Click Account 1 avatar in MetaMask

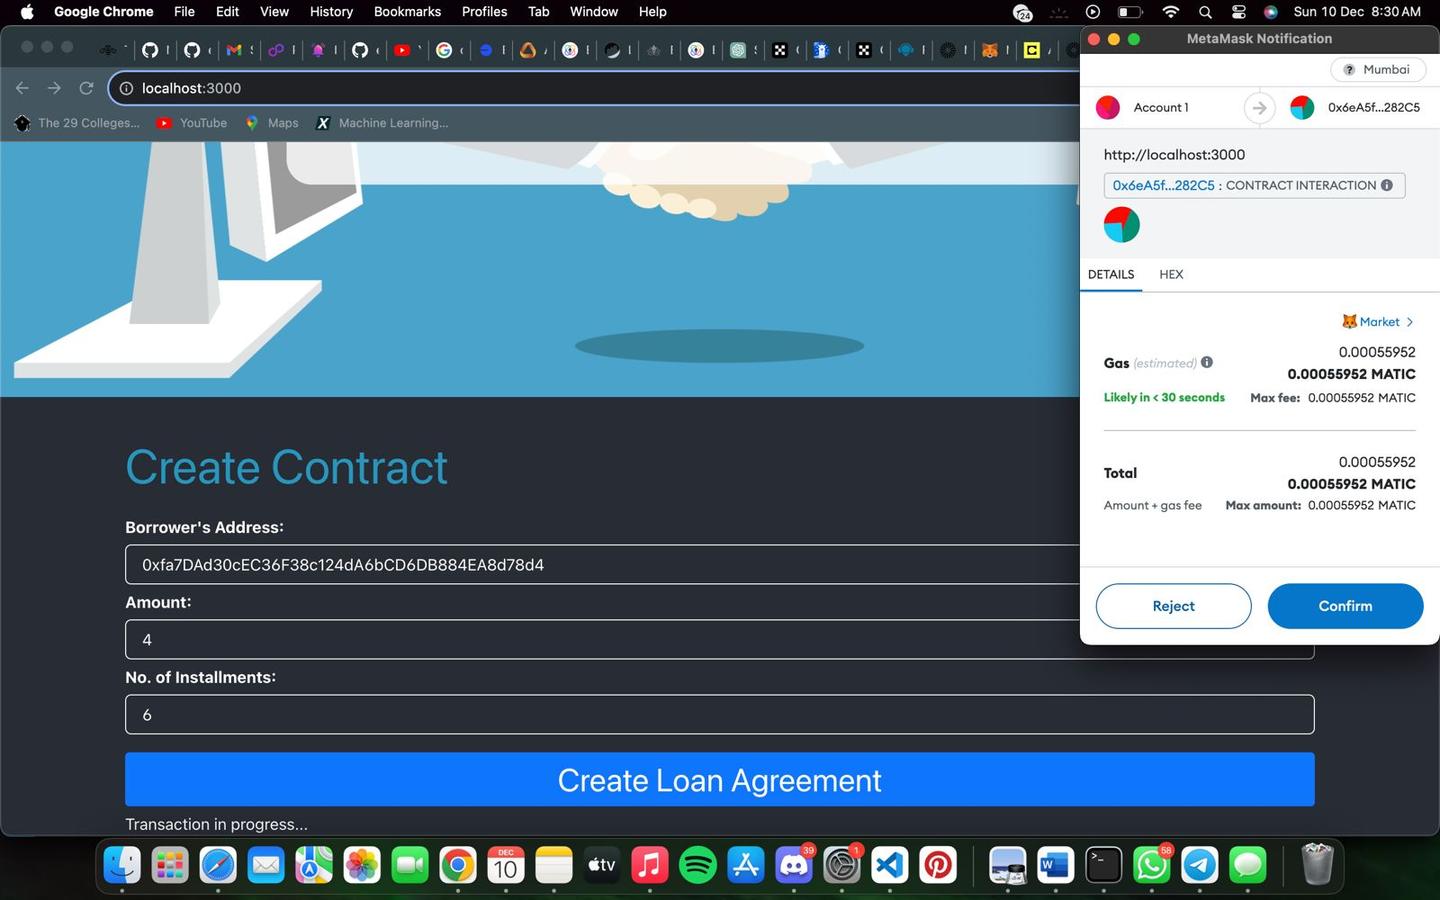tap(1108, 107)
